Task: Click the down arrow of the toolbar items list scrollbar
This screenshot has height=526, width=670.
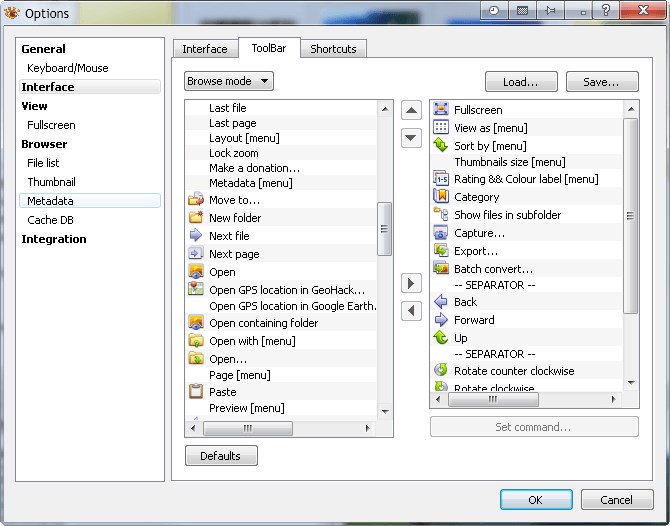Action: coord(631,383)
